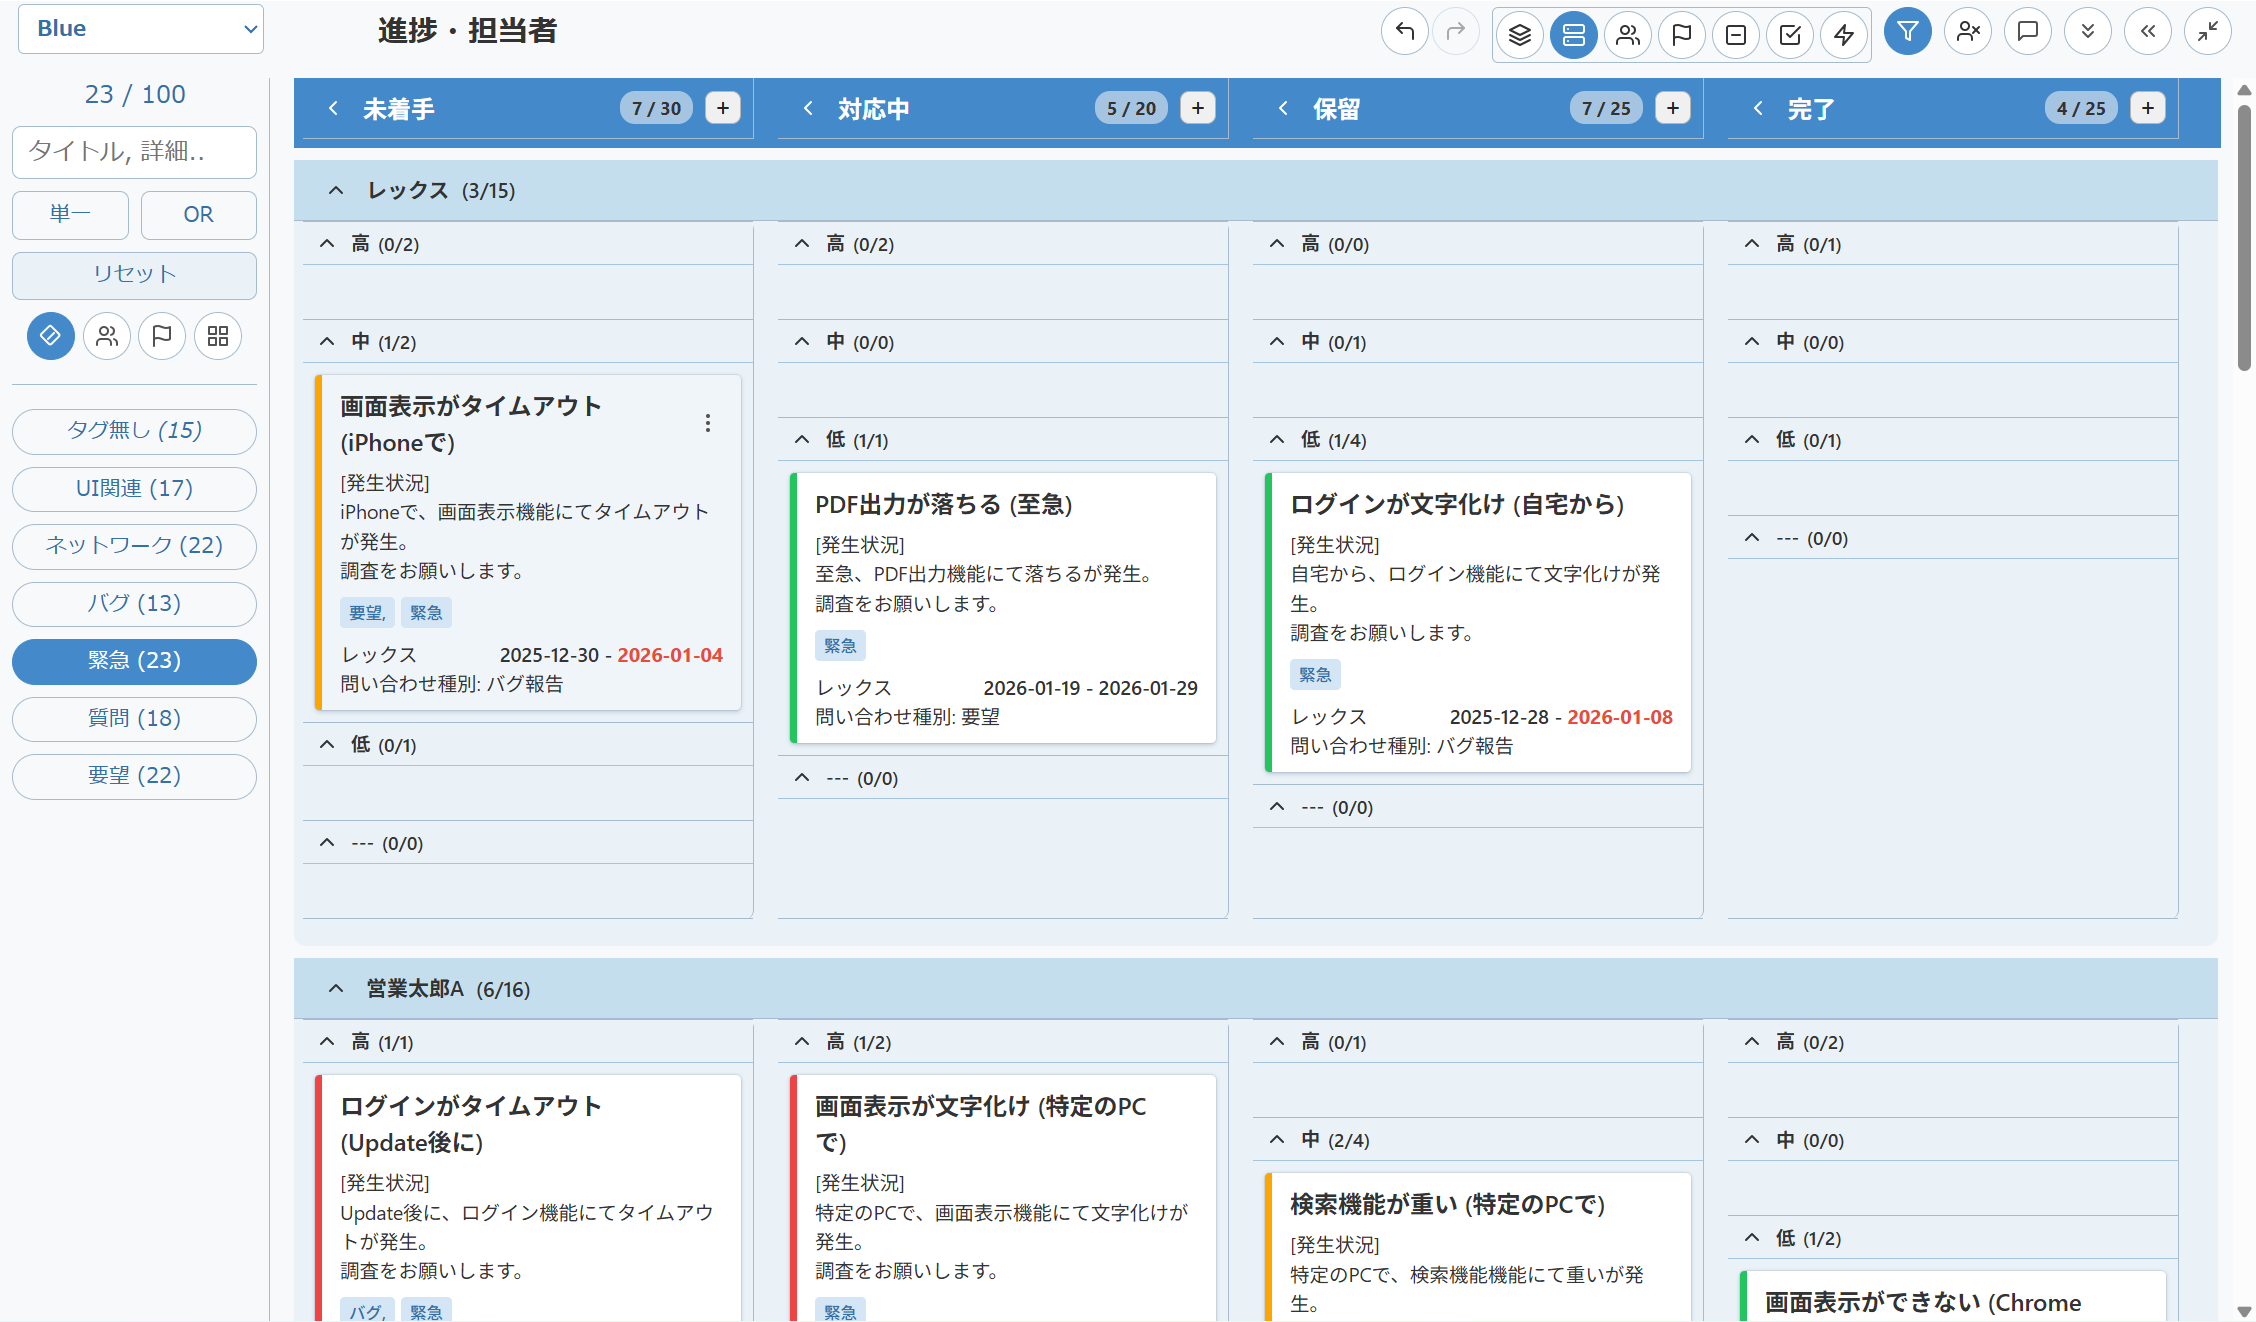Collapse the 営業太郎A swimlane group

click(336, 989)
